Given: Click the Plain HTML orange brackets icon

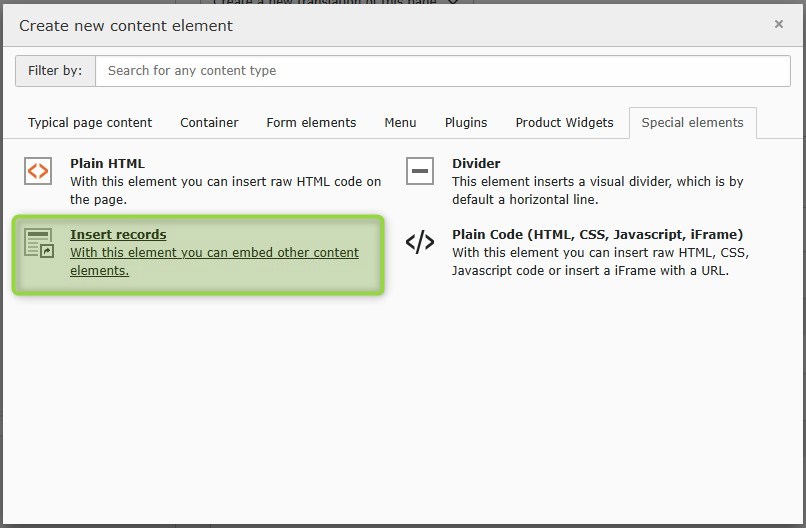Looking at the screenshot, I should pyautogui.click(x=38, y=171).
